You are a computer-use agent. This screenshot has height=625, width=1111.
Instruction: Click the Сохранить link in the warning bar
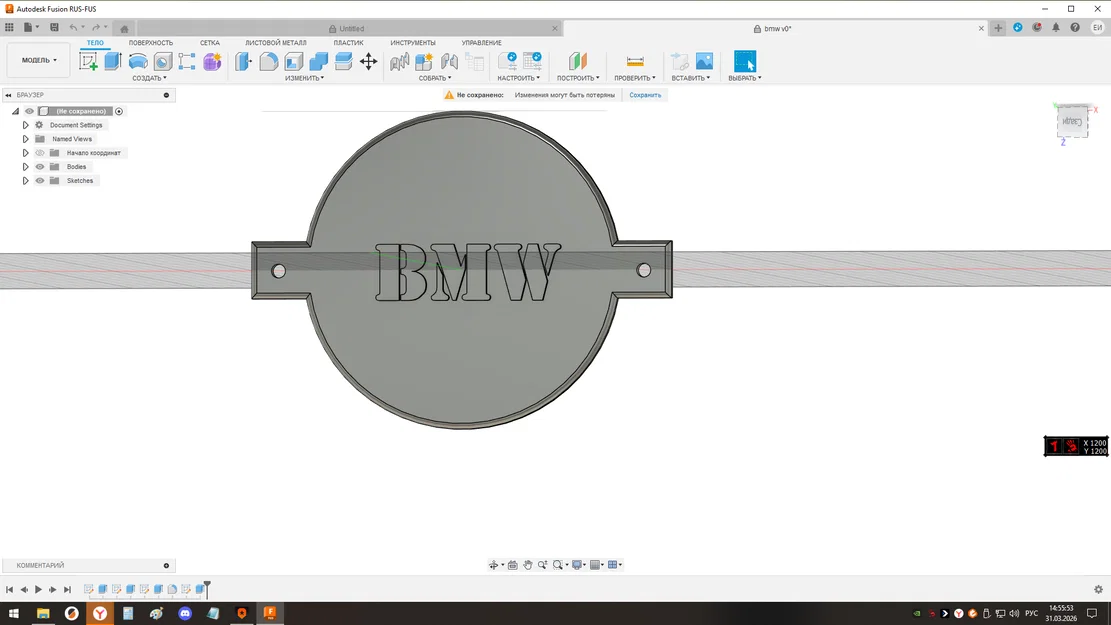coord(645,94)
